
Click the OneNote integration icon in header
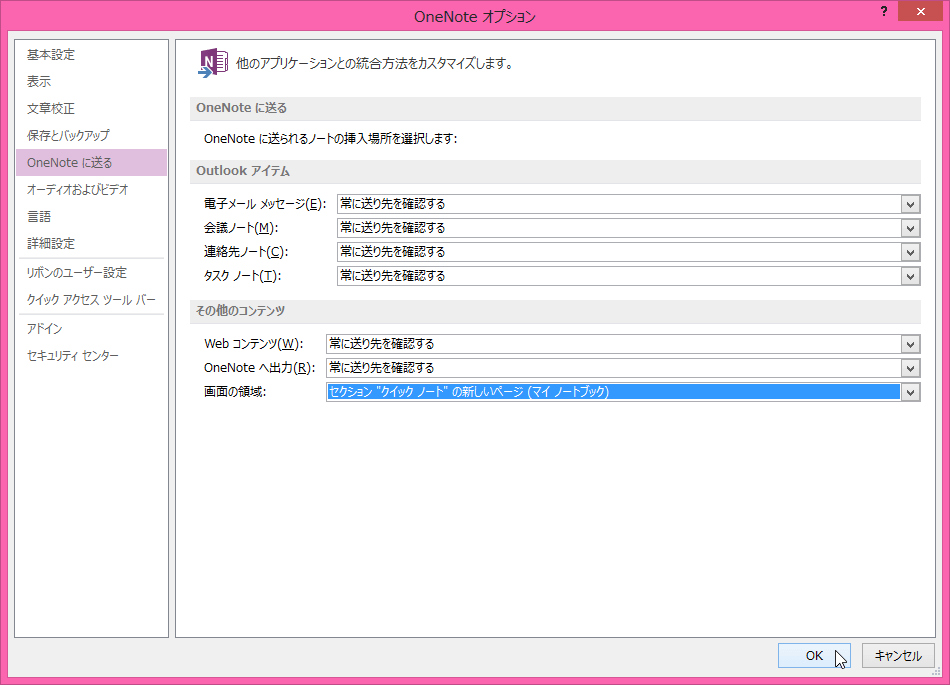[x=213, y=63]
